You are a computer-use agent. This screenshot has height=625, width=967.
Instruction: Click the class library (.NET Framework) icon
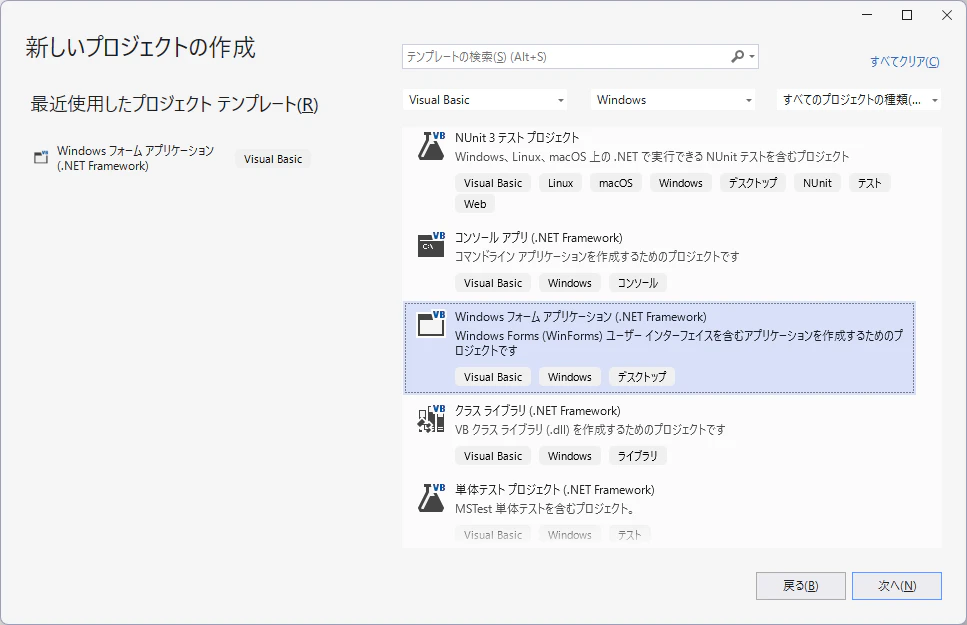(431, 419)
